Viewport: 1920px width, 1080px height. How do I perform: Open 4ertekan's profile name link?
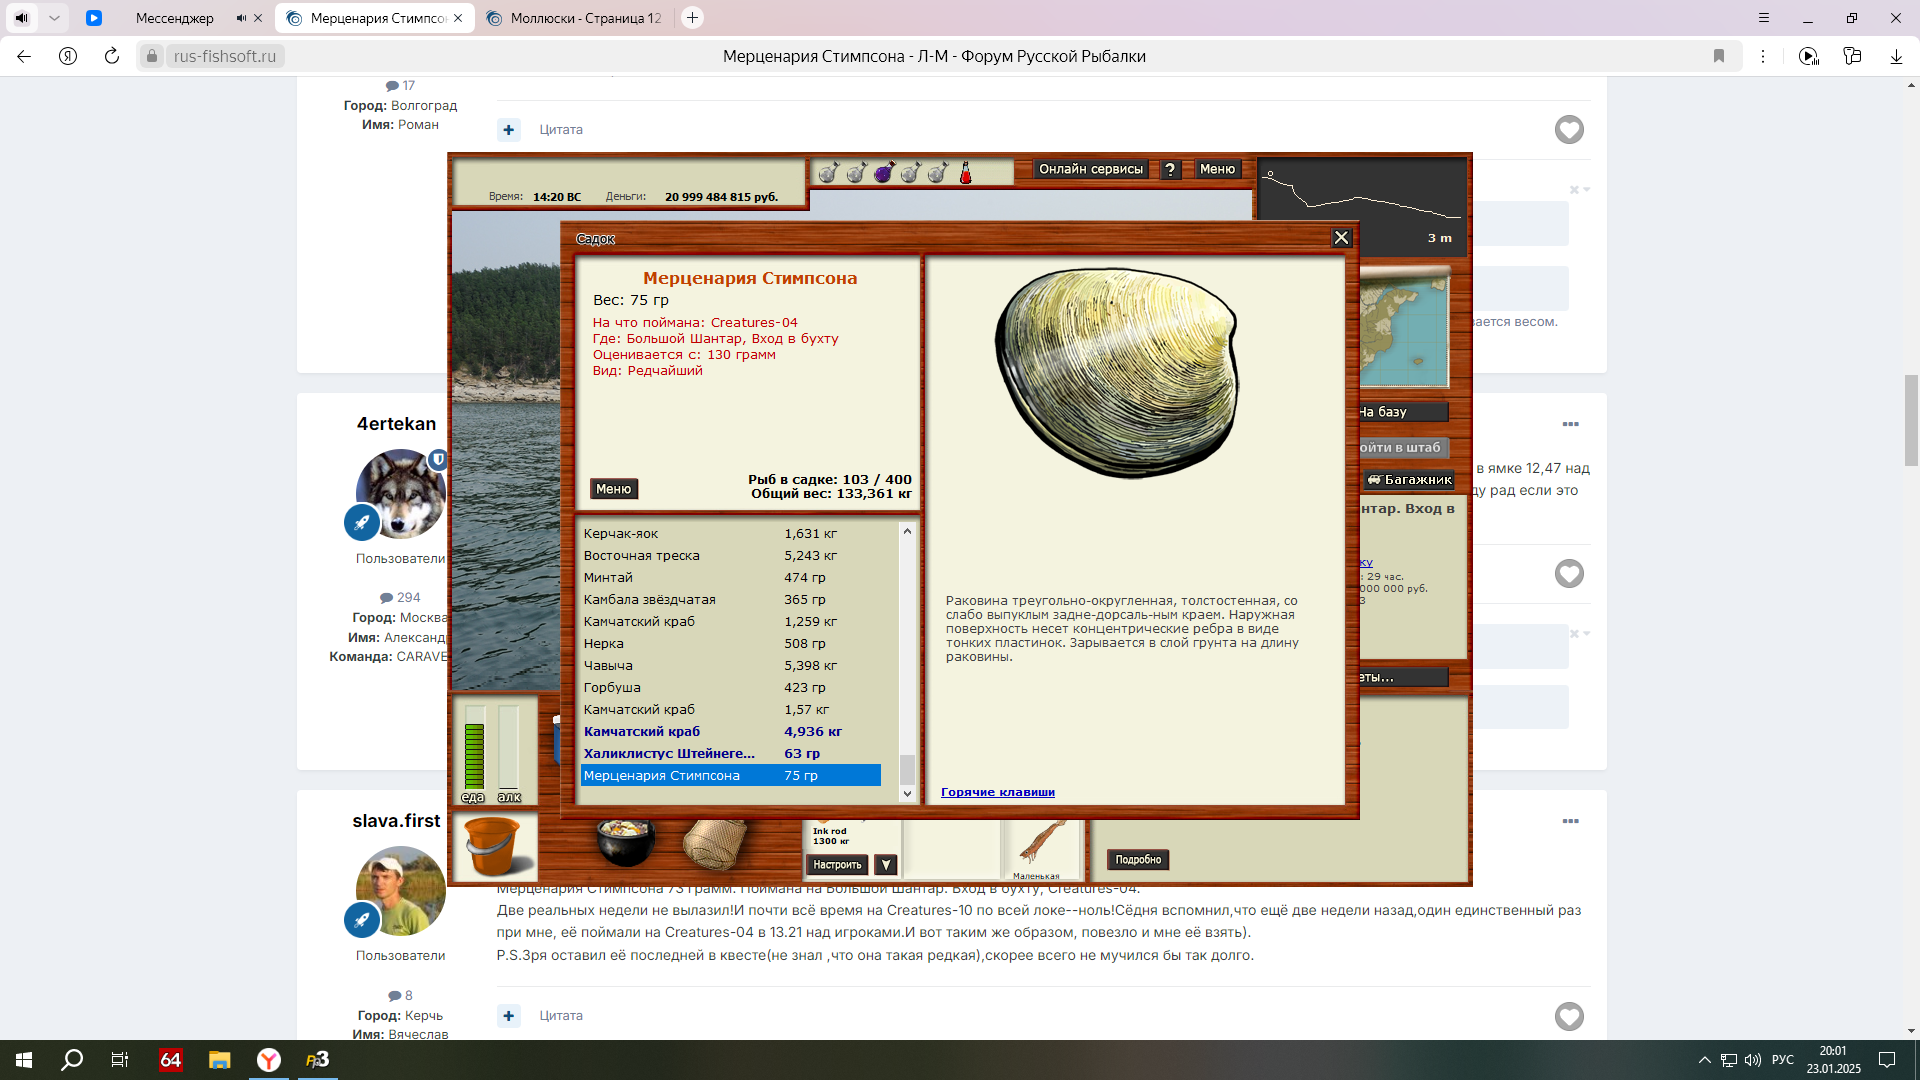click(x=396, y=423)
